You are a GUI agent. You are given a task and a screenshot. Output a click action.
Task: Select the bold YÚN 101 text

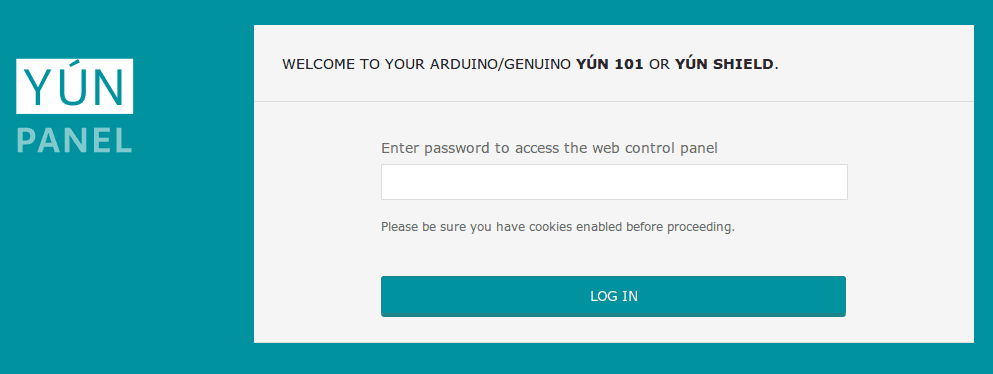click(609, 65)
